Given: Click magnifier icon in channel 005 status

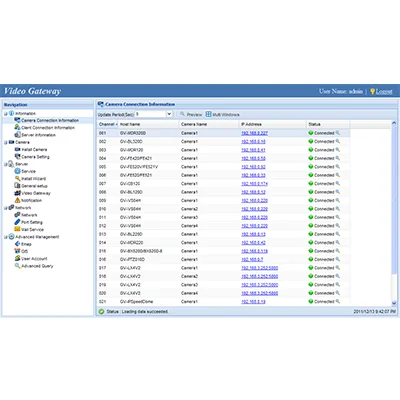Looking at the screenshot, I should click(338, 167).
